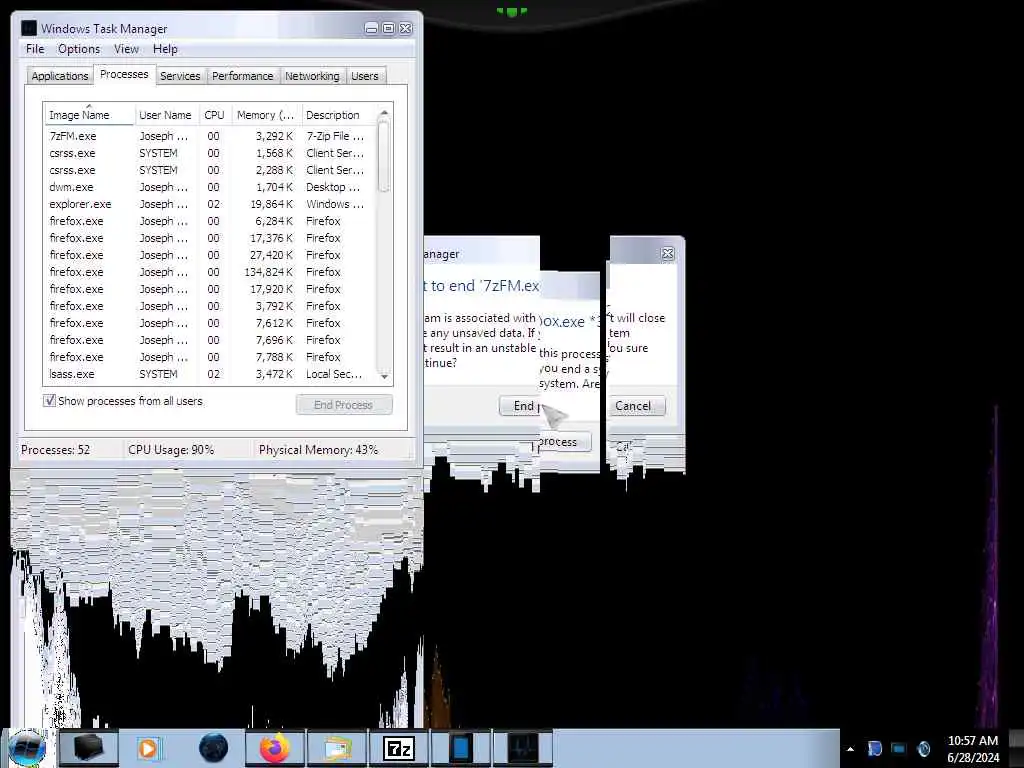Confirm End process in the dialog

[520, 406]
